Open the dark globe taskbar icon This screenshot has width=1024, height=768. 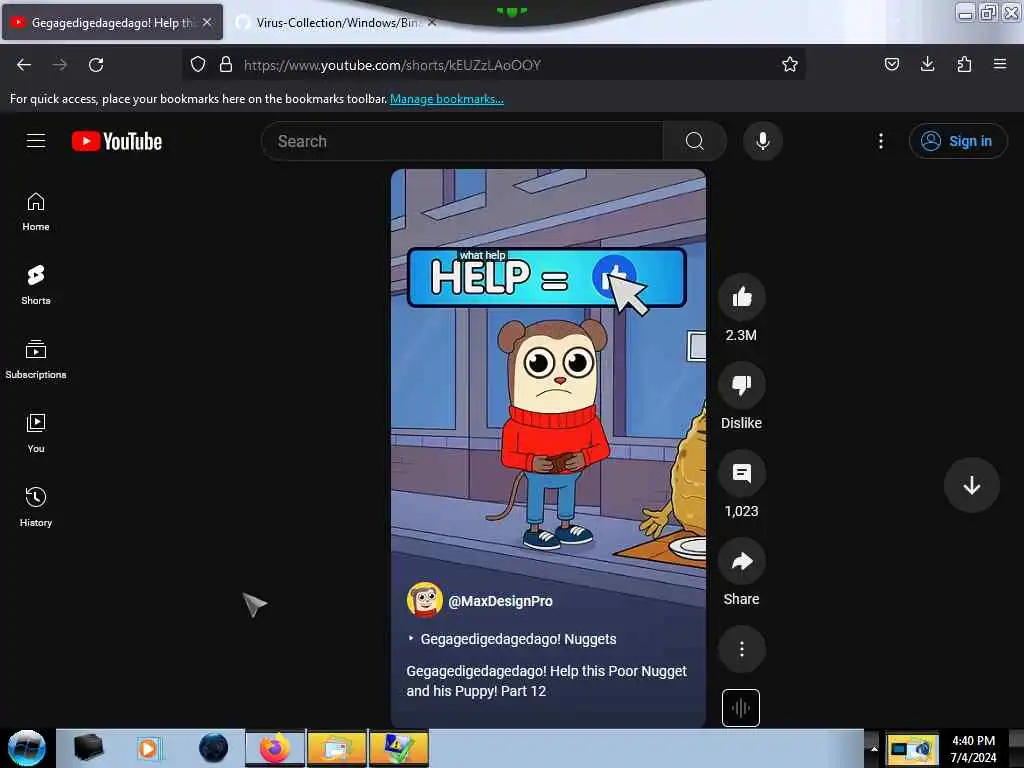click(214, 748)
